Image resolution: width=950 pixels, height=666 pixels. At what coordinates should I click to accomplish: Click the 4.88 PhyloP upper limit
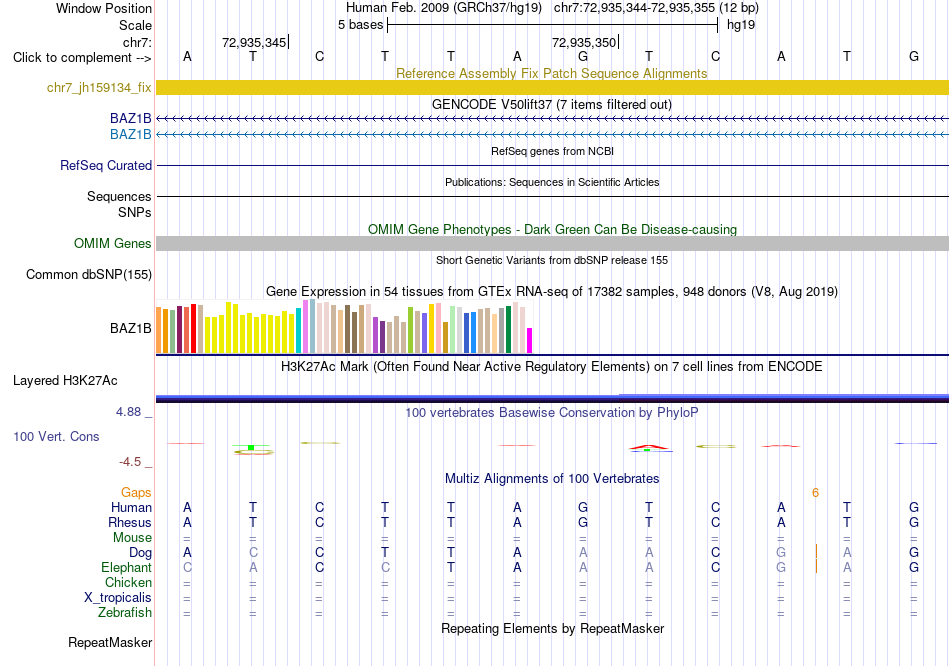point(128,412)
